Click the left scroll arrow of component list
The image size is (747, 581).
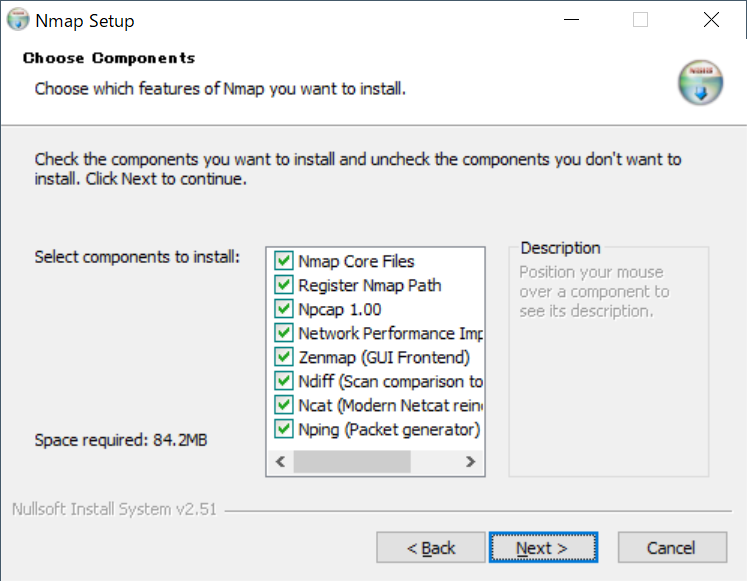tap(280, 462)
